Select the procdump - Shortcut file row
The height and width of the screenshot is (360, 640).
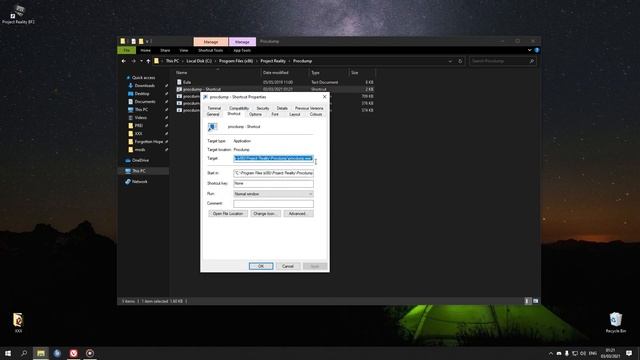(x=276, y=89)
